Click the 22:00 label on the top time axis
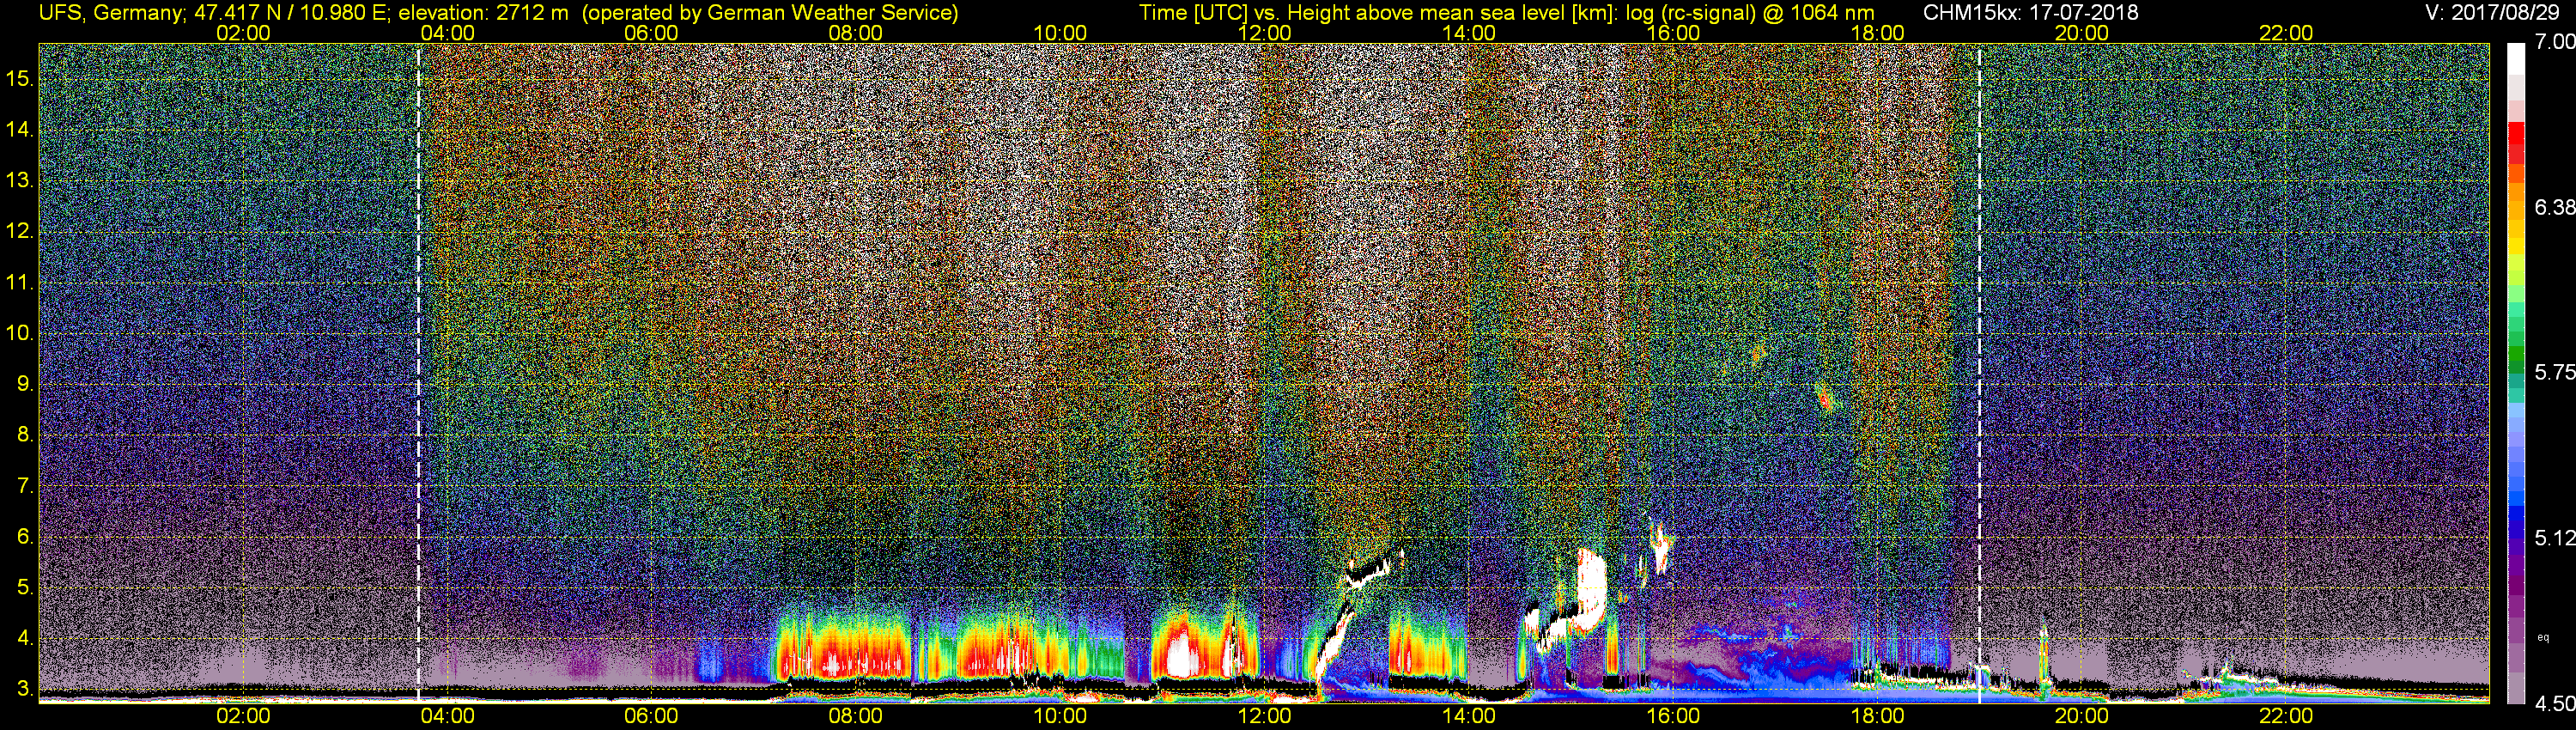Screen dimensions: 2576x730 [x=2286, y=33]
